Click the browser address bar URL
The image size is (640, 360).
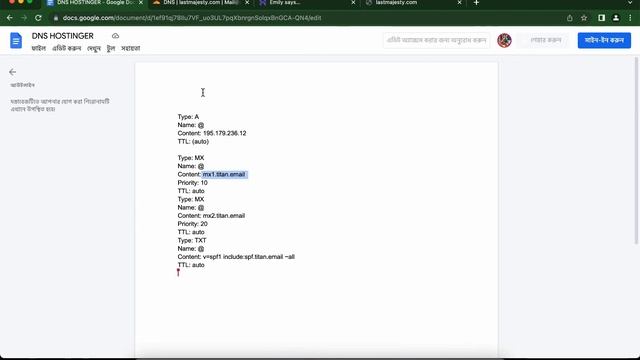(192, 18)
